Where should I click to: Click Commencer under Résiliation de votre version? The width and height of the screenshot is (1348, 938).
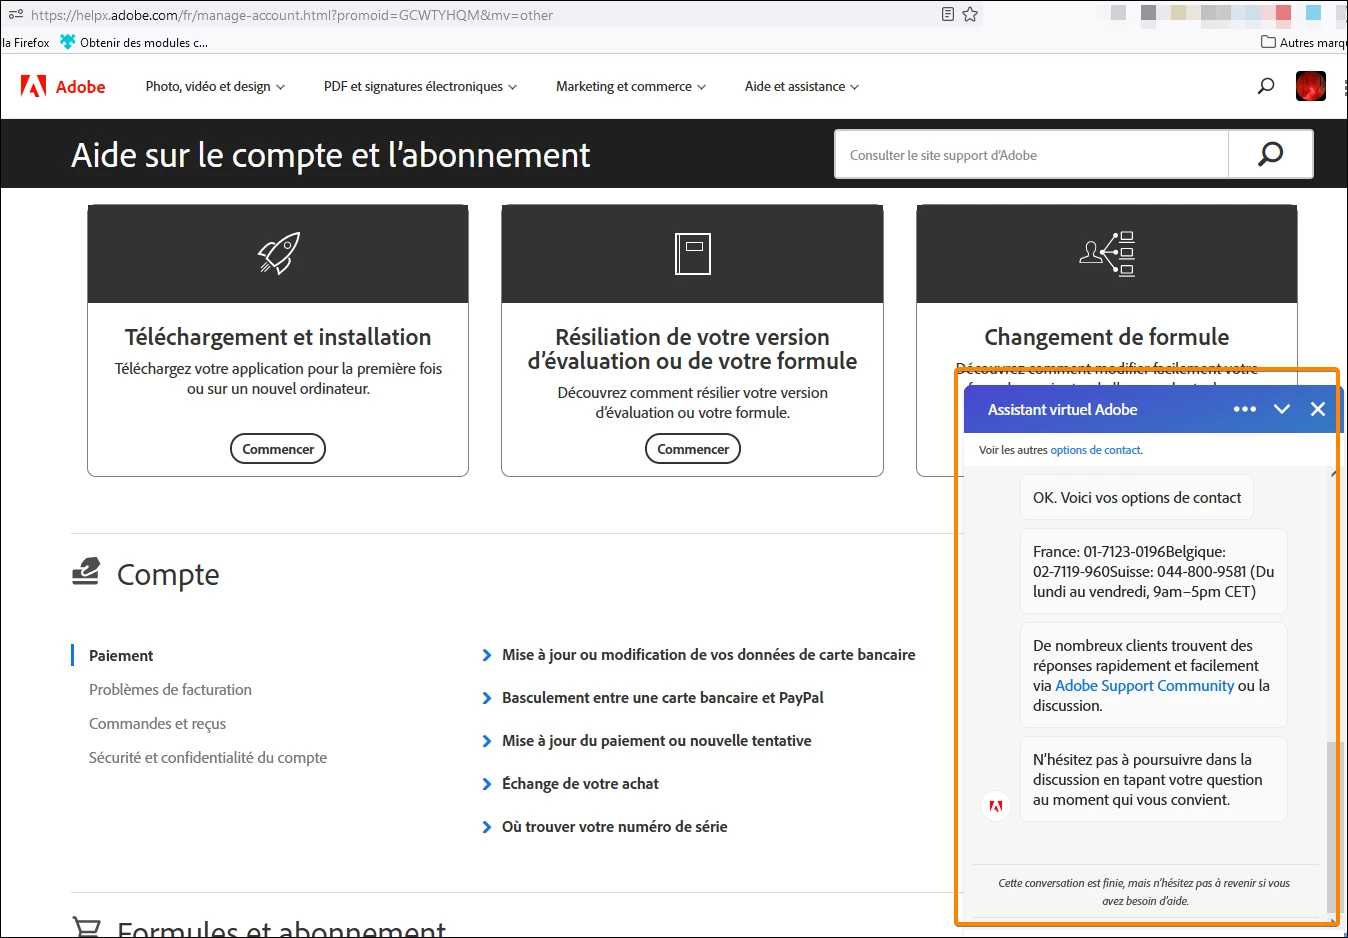pyautogui.click(x=693, y=449)
